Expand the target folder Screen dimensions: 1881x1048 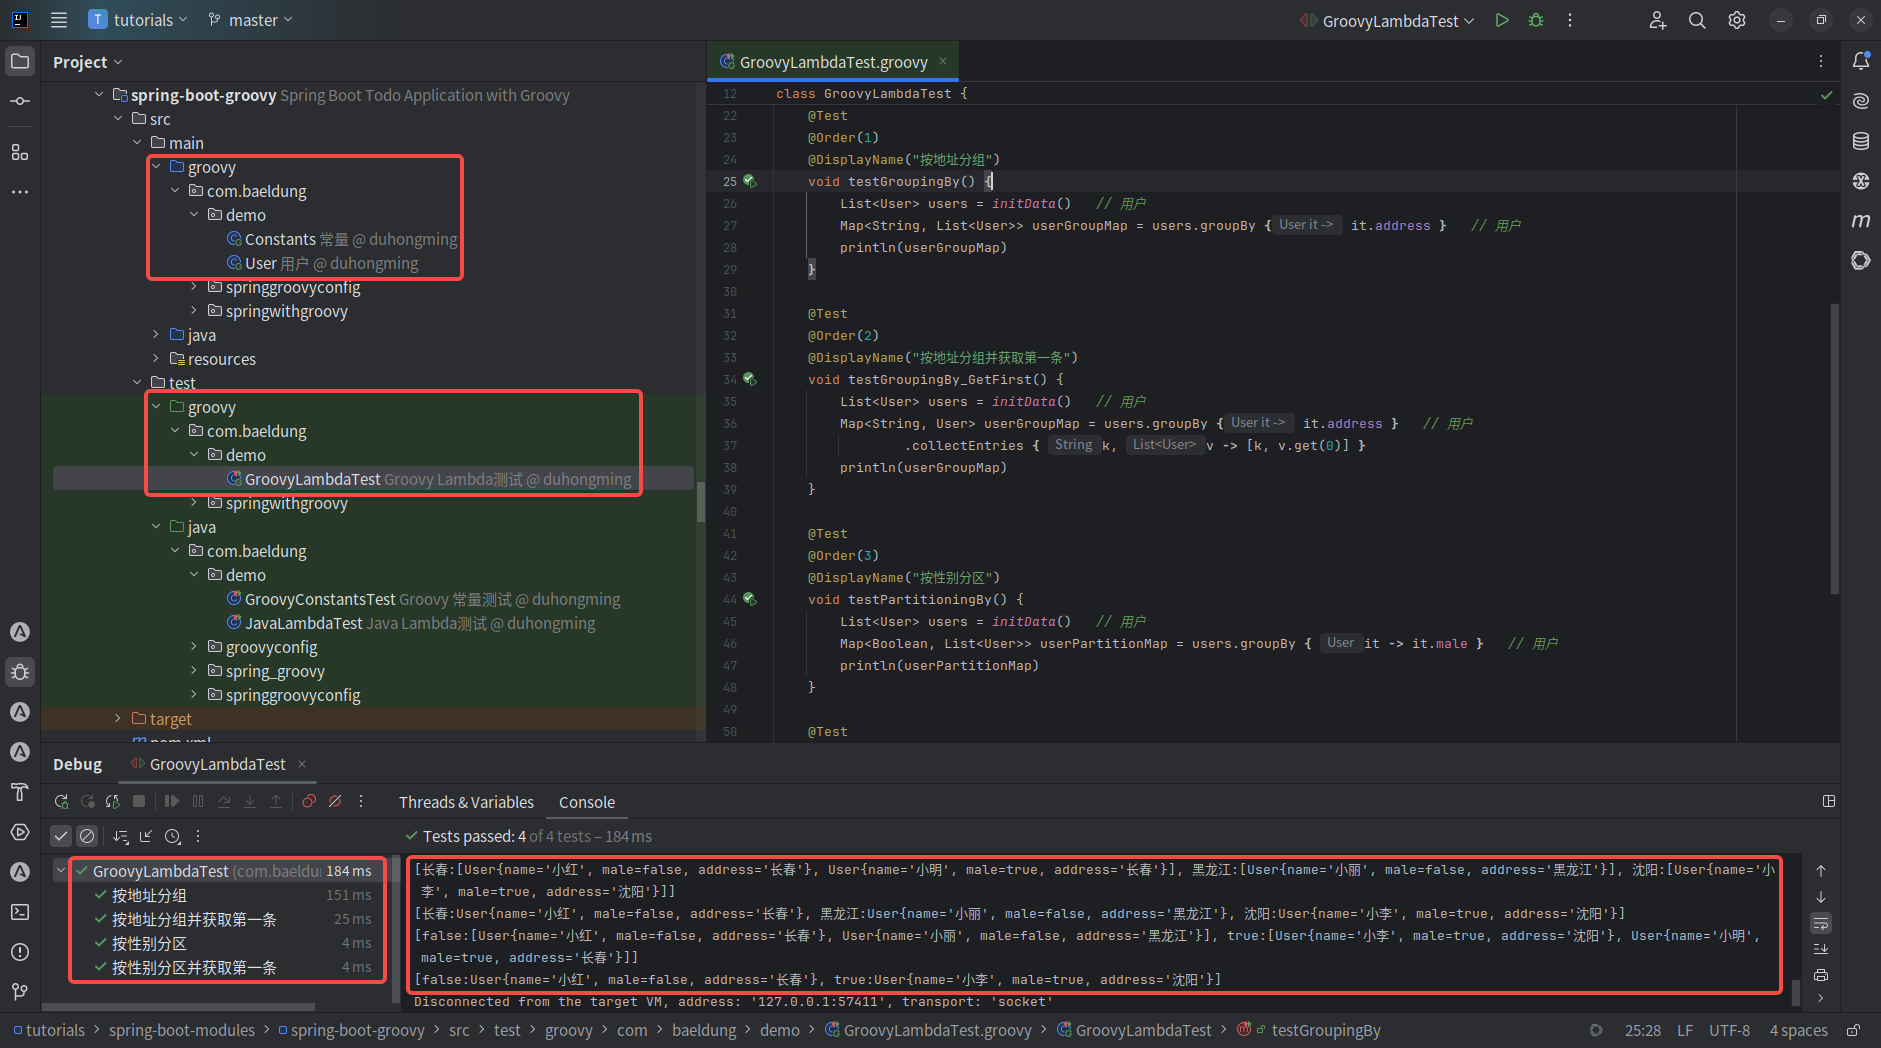pyautogui.click(x=118, y=719)
